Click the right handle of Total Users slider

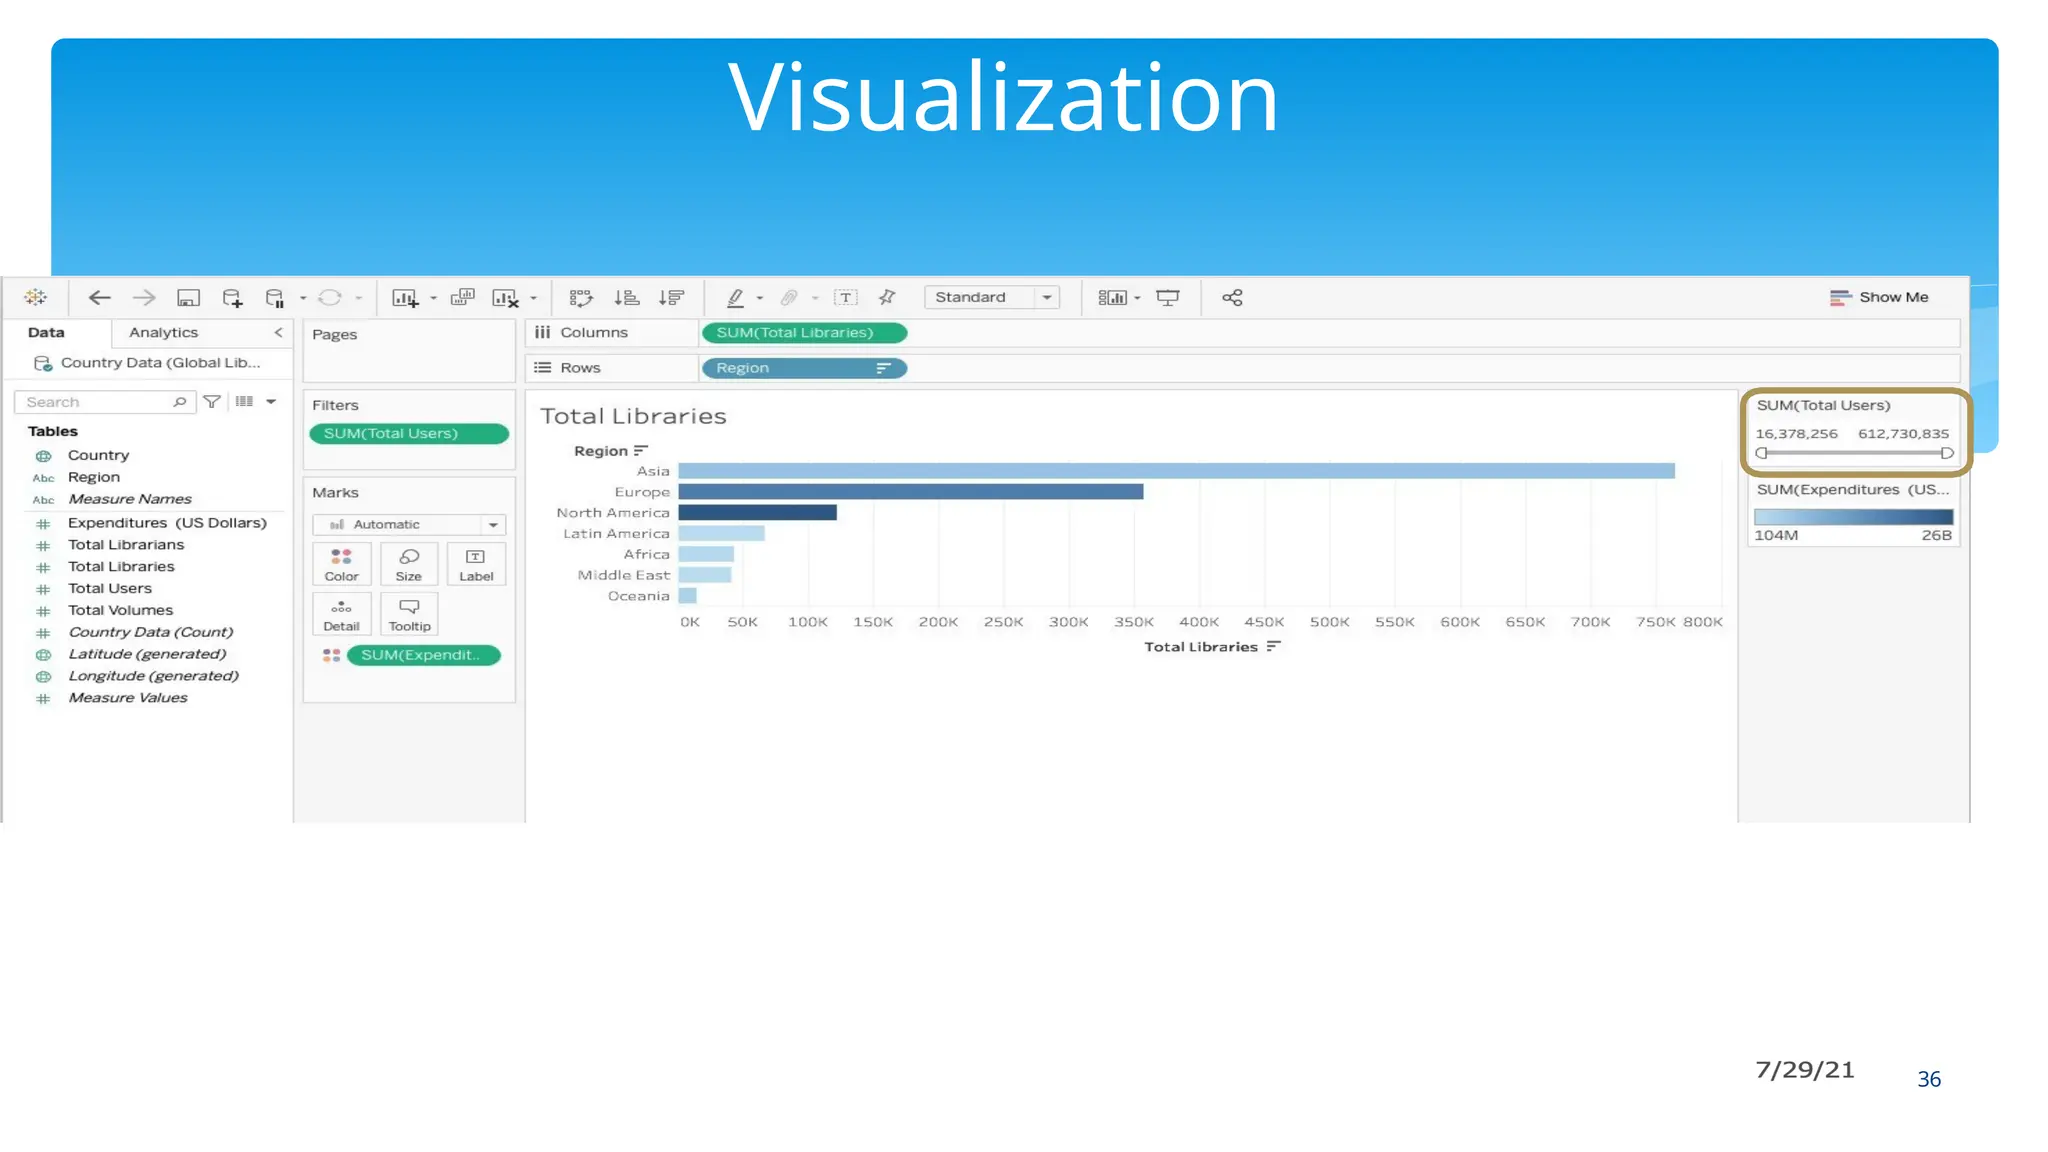[1947, 453]
